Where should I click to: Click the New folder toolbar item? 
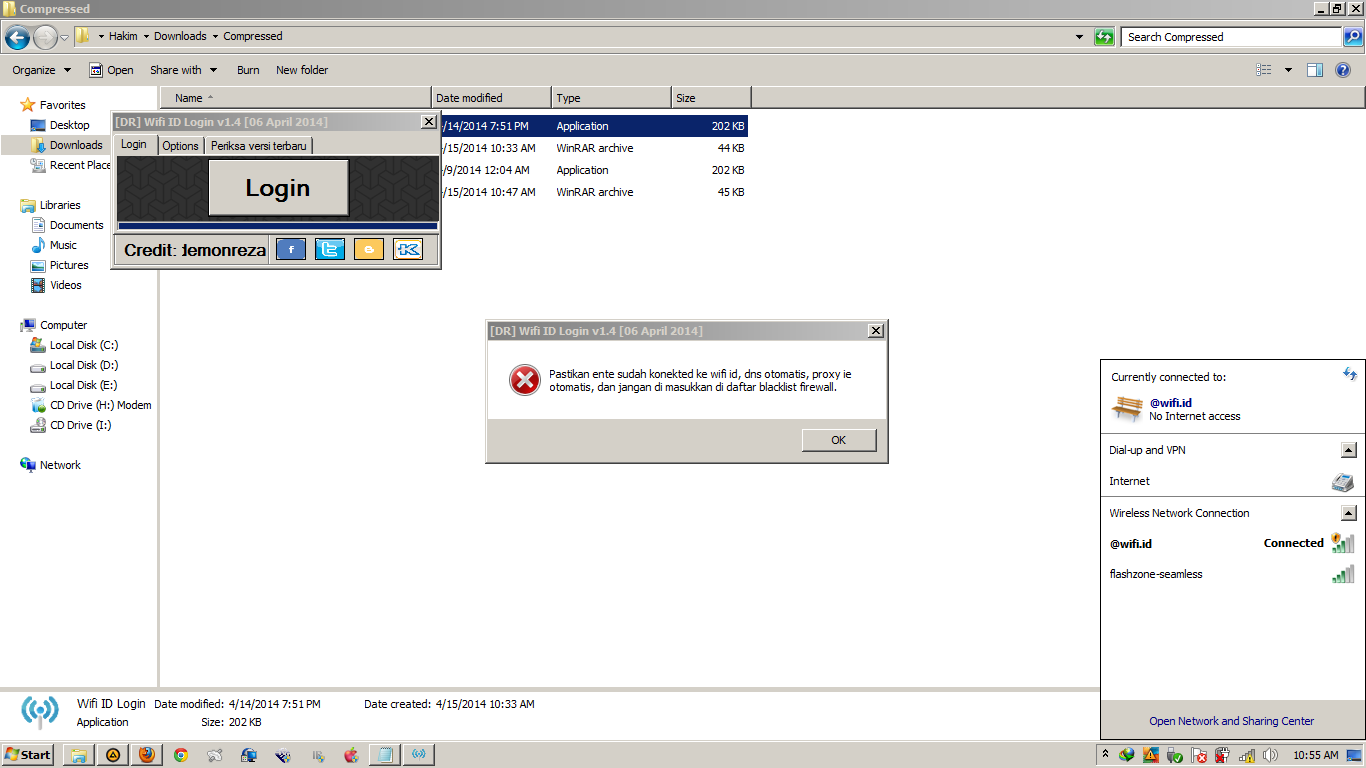(302, 70)
